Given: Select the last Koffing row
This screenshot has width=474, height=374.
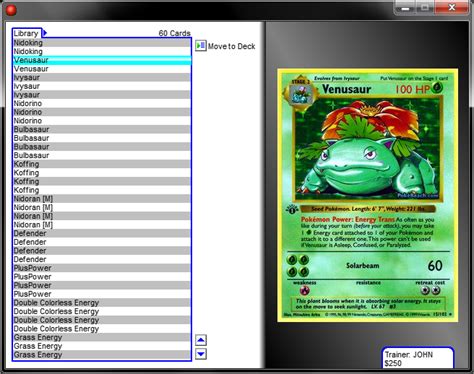Looking at the screenshot, I should 102,190.
